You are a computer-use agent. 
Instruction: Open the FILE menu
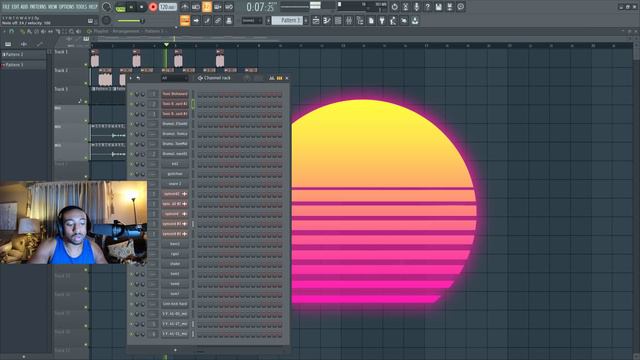pyautogui.click(x=6, y=7)
